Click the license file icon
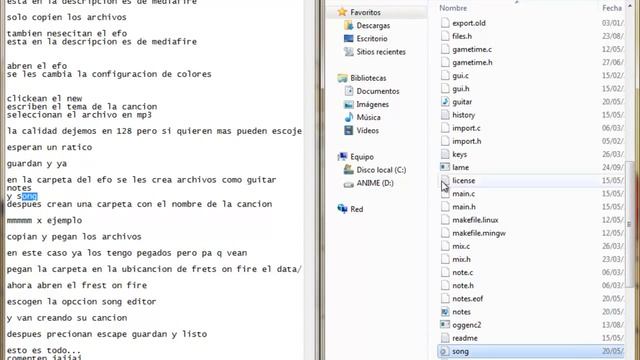640x360 pixels. click(x=445, y=180)
